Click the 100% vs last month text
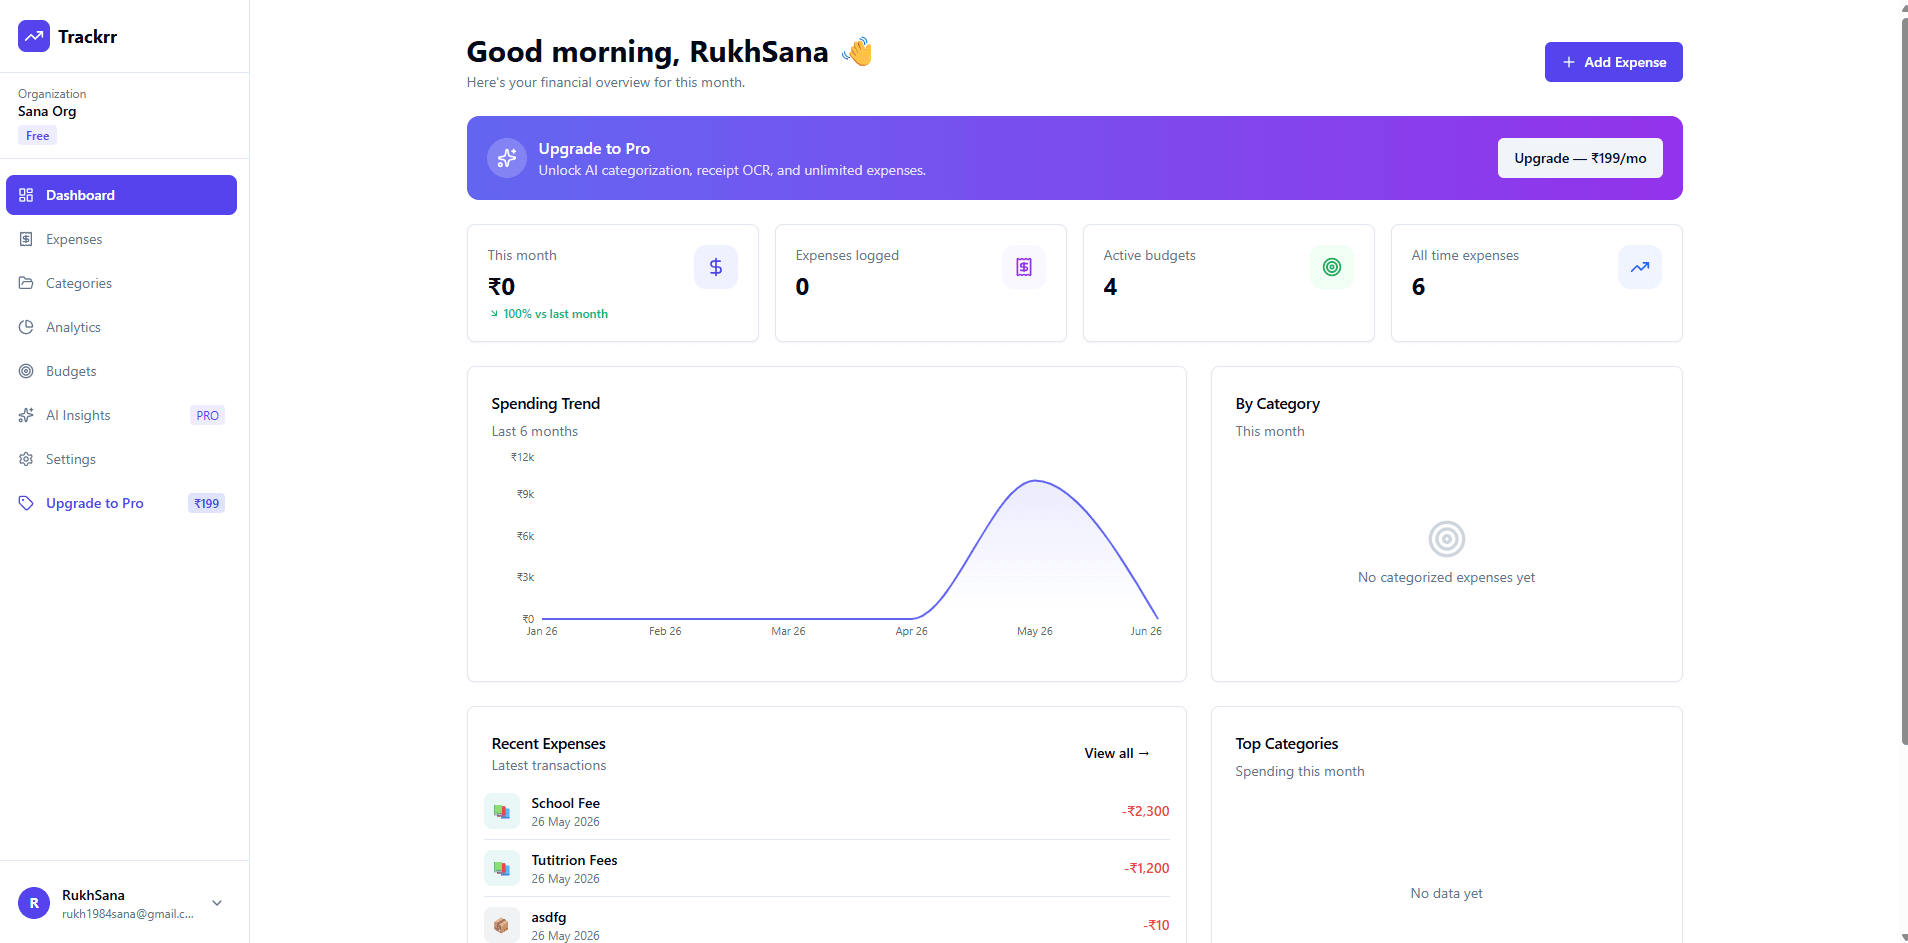Viewport: 1908px width, 943px height. coord(555,314)
